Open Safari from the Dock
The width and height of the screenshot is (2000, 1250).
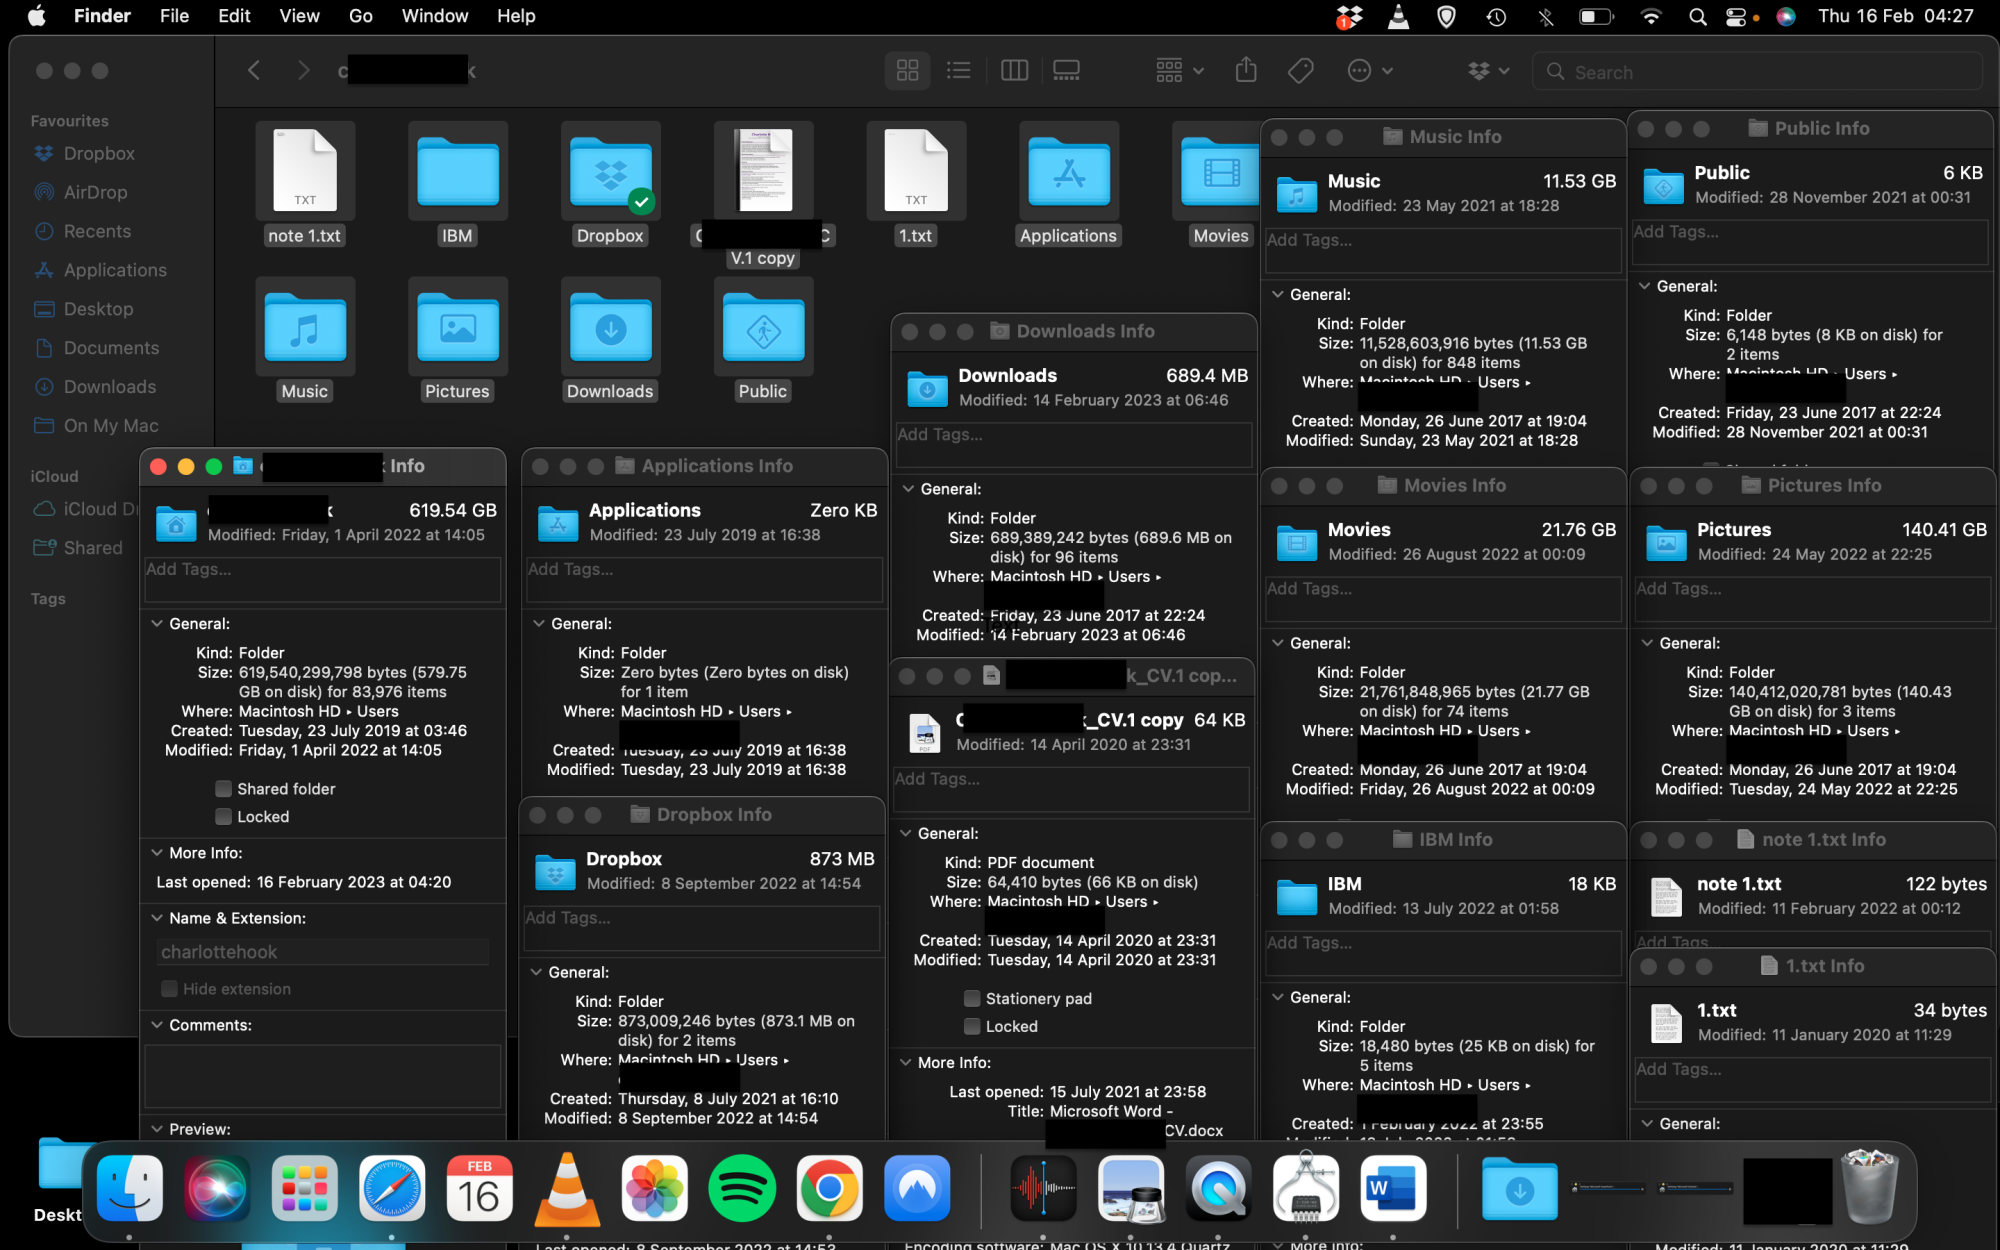392,1188
